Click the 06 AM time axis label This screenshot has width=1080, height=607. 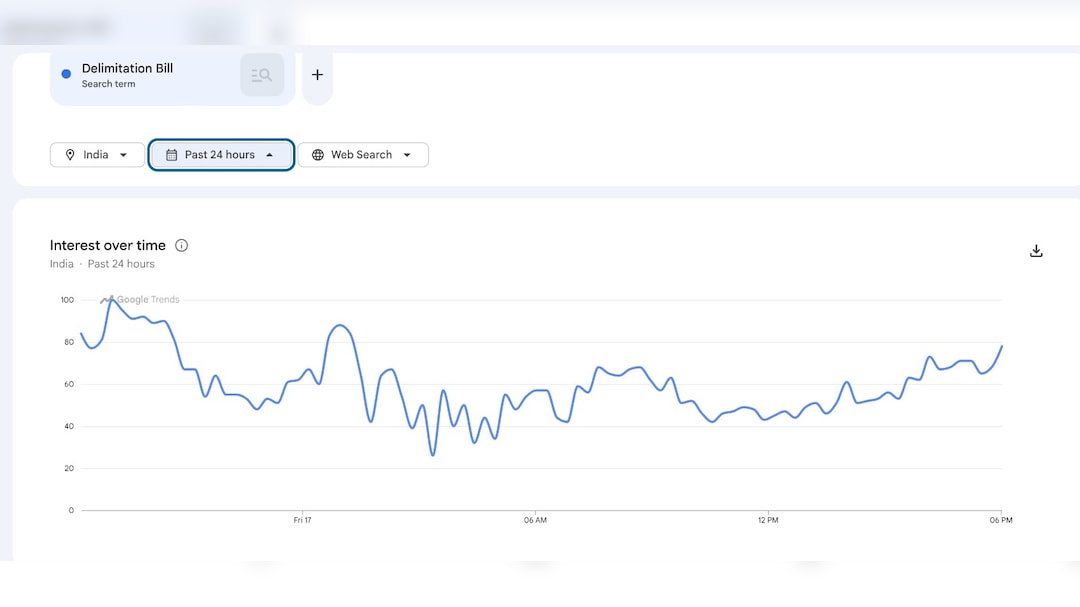[x=535, y=520]
